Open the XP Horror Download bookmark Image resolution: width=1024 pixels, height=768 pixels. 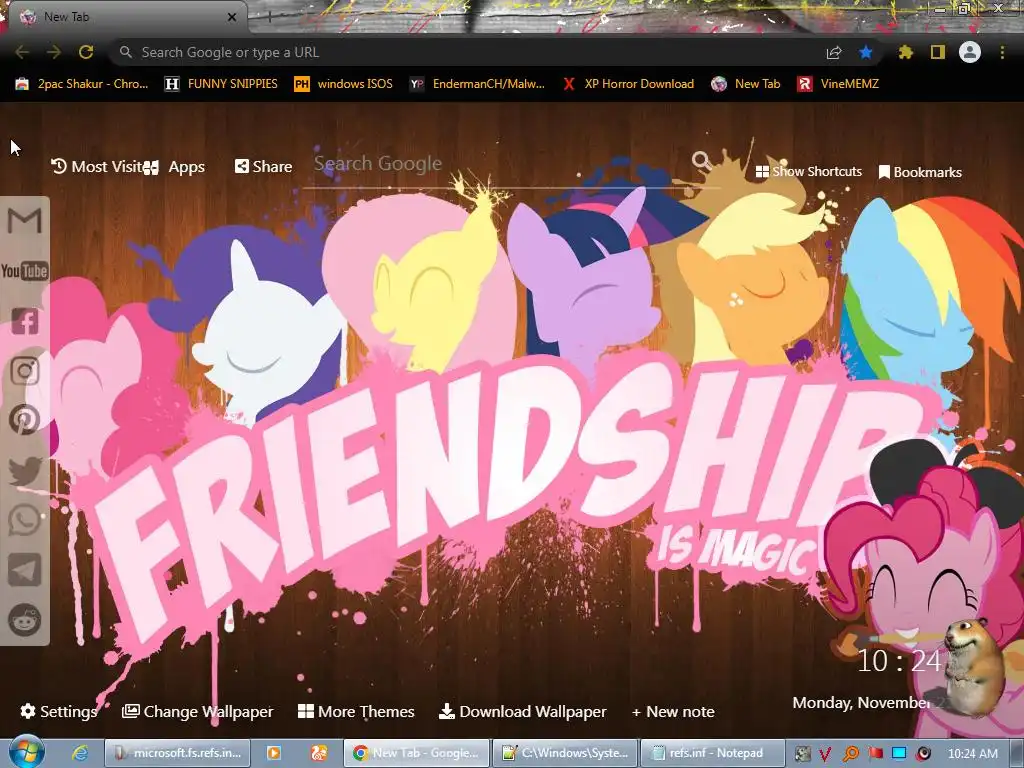(628, 84)
